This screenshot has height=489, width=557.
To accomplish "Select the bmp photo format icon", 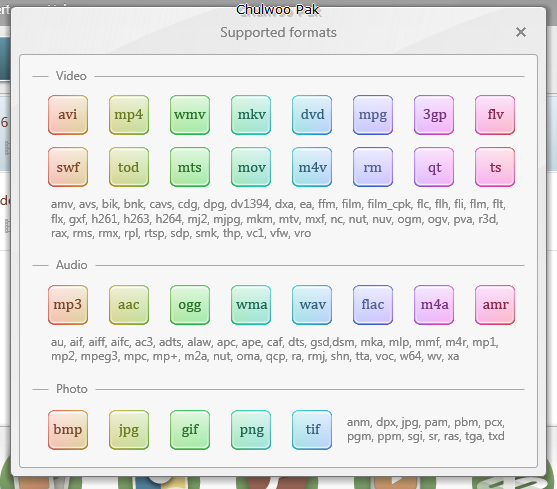I will (x=68, y=430).
